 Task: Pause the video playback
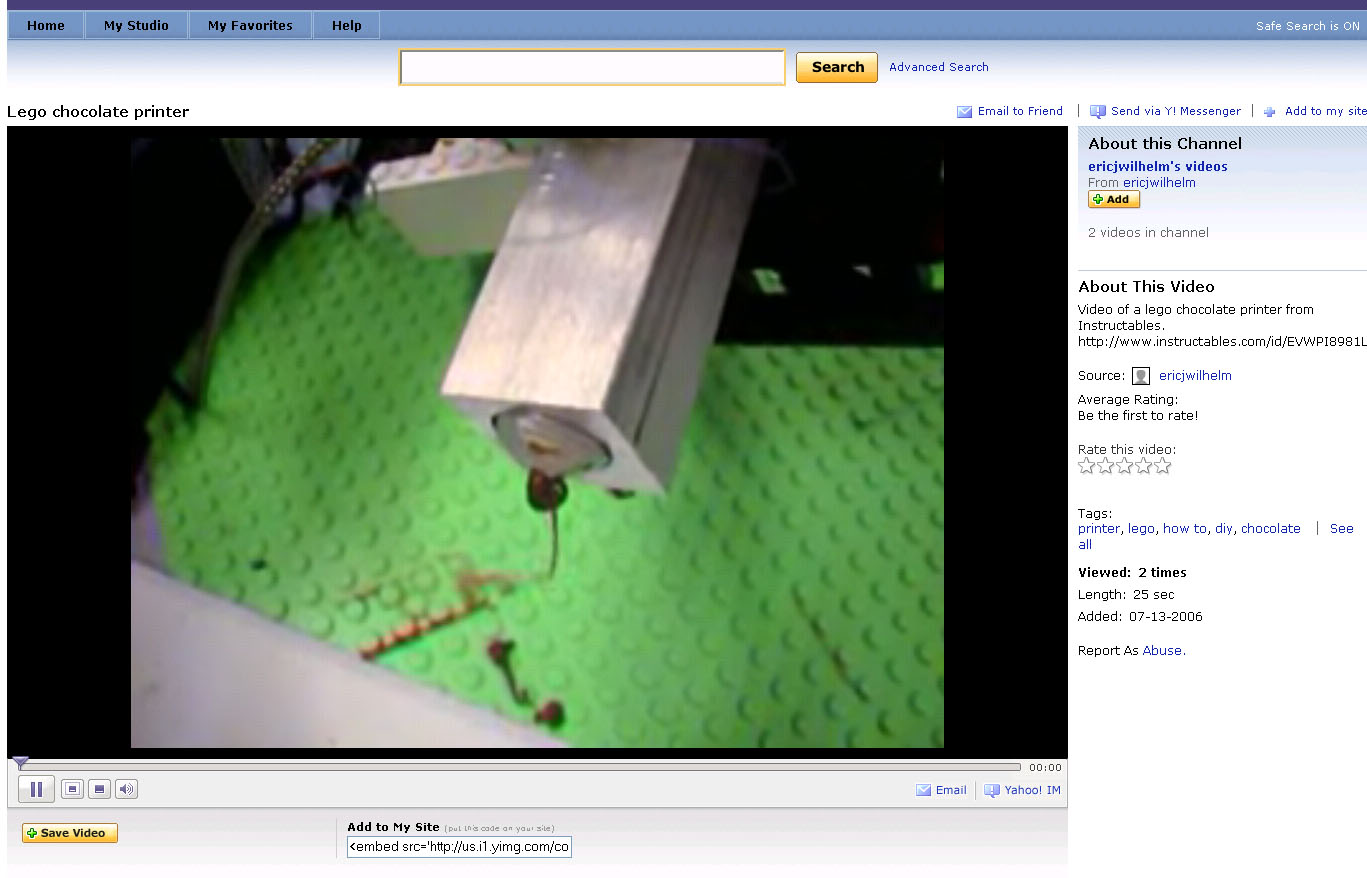pos(36,789)
